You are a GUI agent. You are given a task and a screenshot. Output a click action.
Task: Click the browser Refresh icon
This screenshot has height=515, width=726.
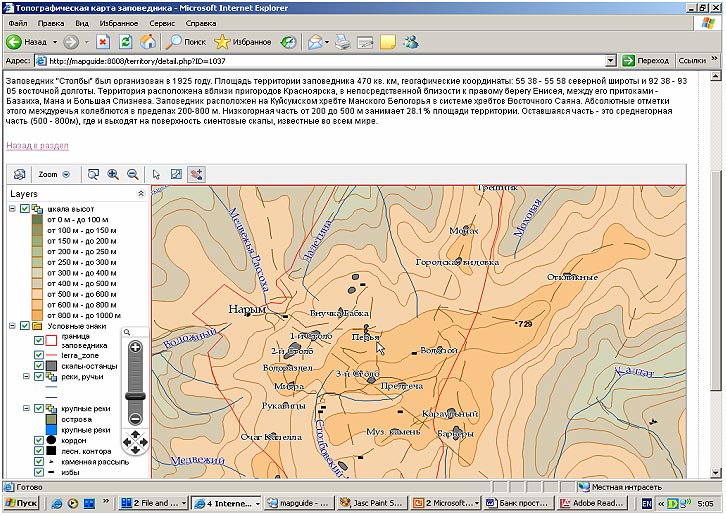pos(125,42)
